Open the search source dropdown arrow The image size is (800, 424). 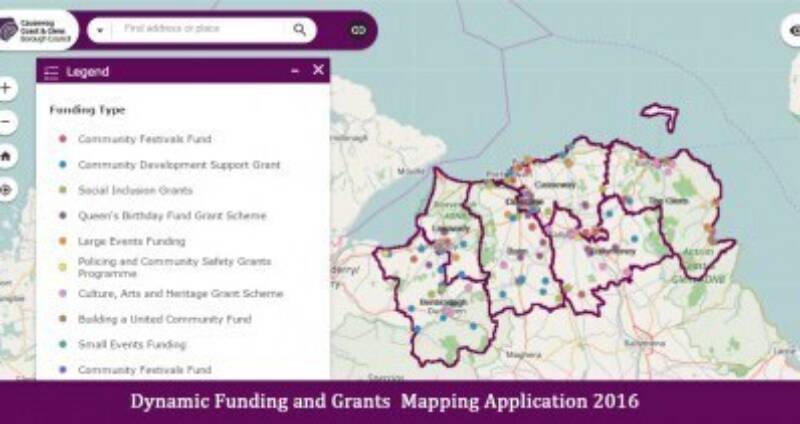click(100, 31)
